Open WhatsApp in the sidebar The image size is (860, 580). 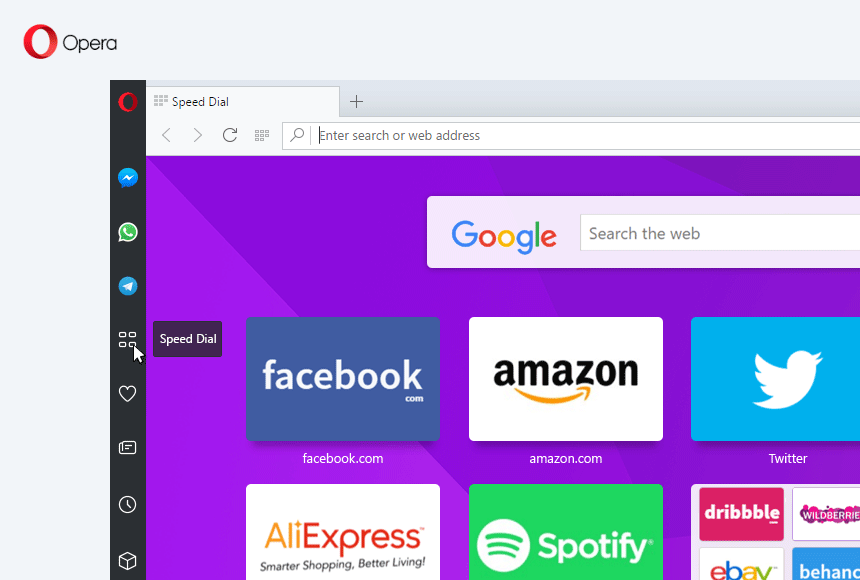click(127, 232)
